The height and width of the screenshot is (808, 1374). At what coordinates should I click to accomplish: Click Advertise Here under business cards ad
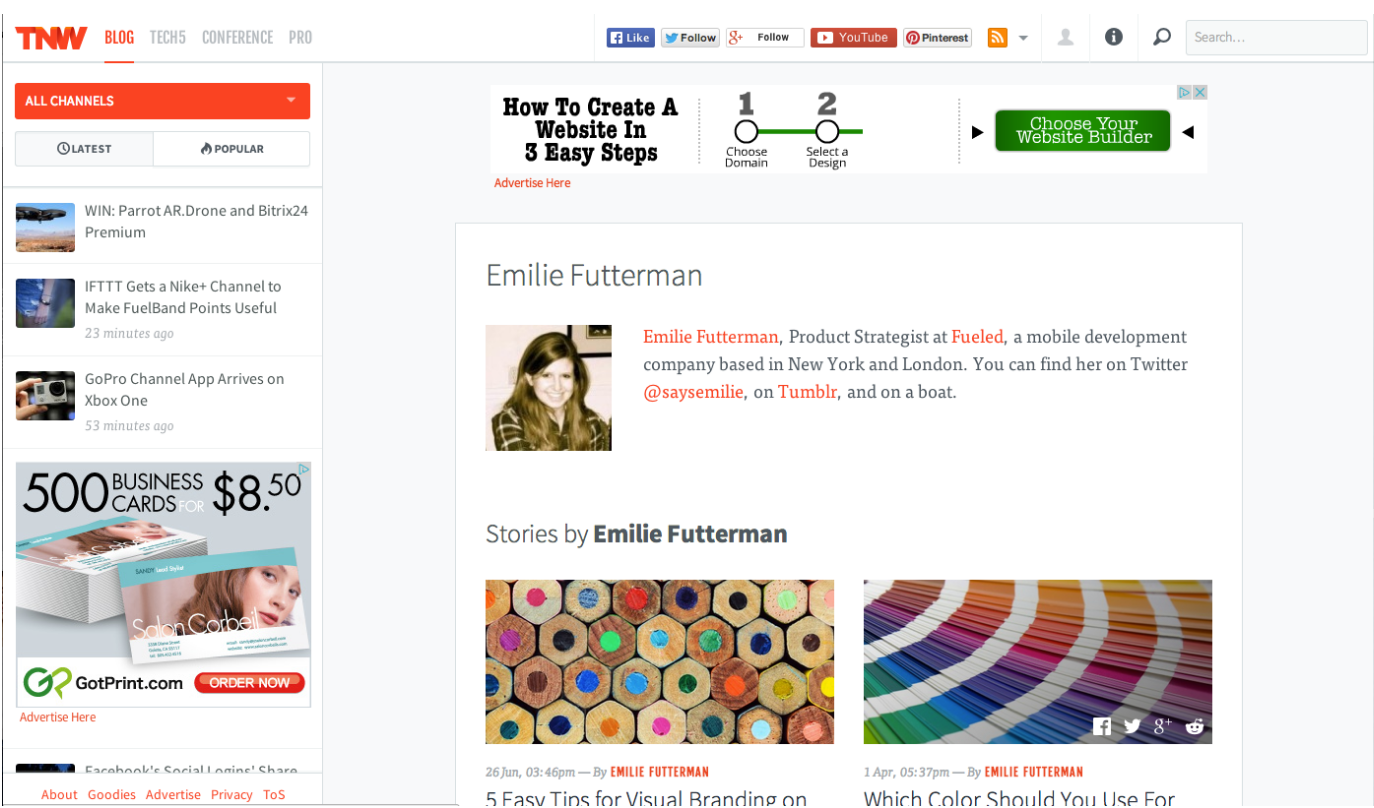pyautogui.click(x=58, y=717)
